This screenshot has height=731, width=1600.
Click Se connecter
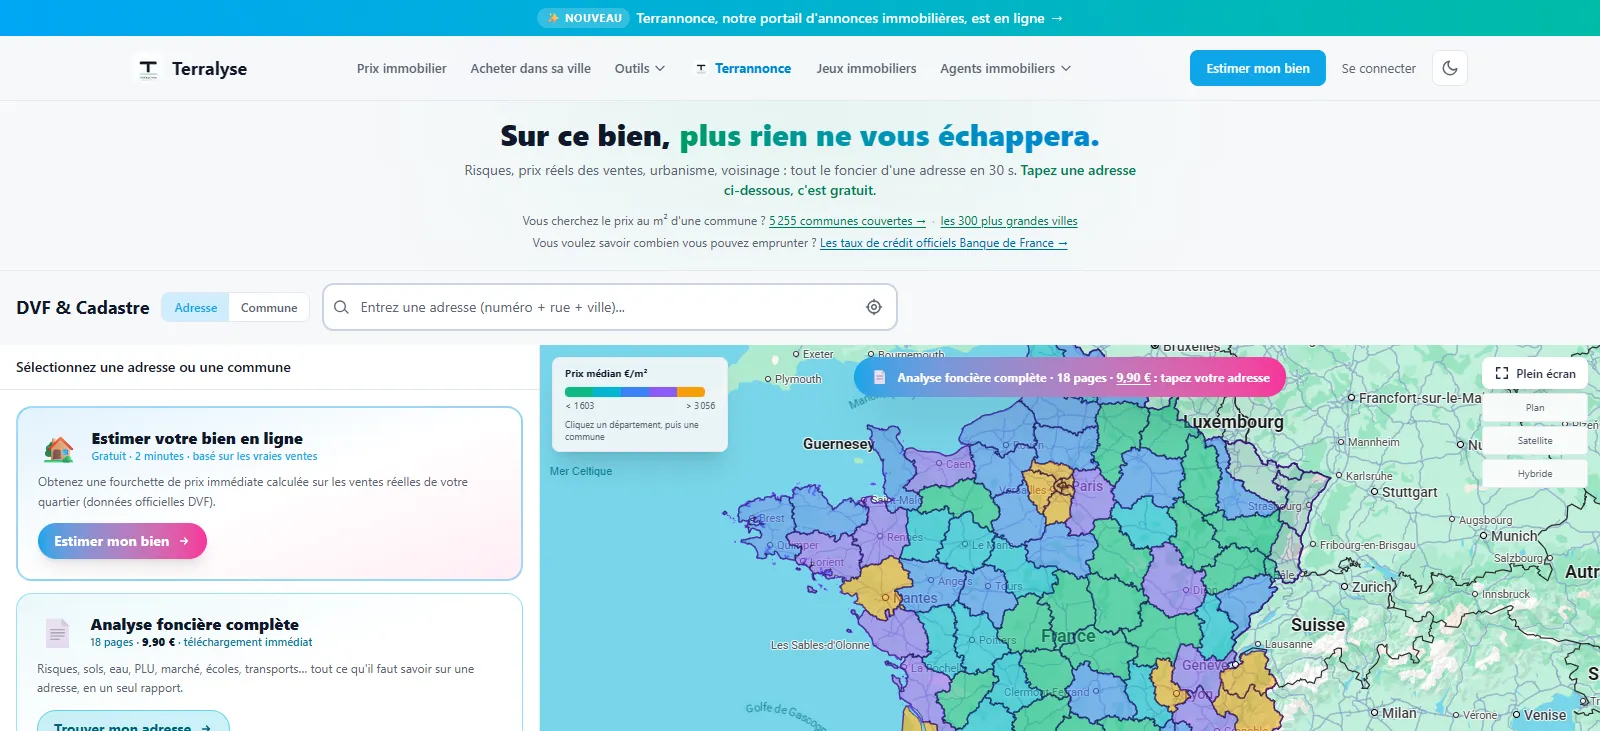click(1378, 68)
